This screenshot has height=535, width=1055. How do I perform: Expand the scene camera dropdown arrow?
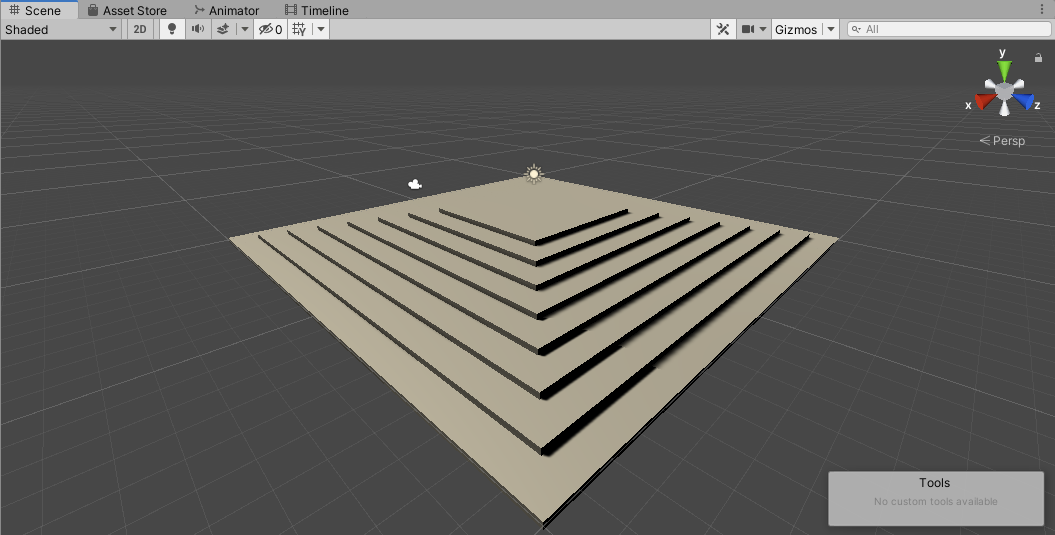[x=763, y=30]
